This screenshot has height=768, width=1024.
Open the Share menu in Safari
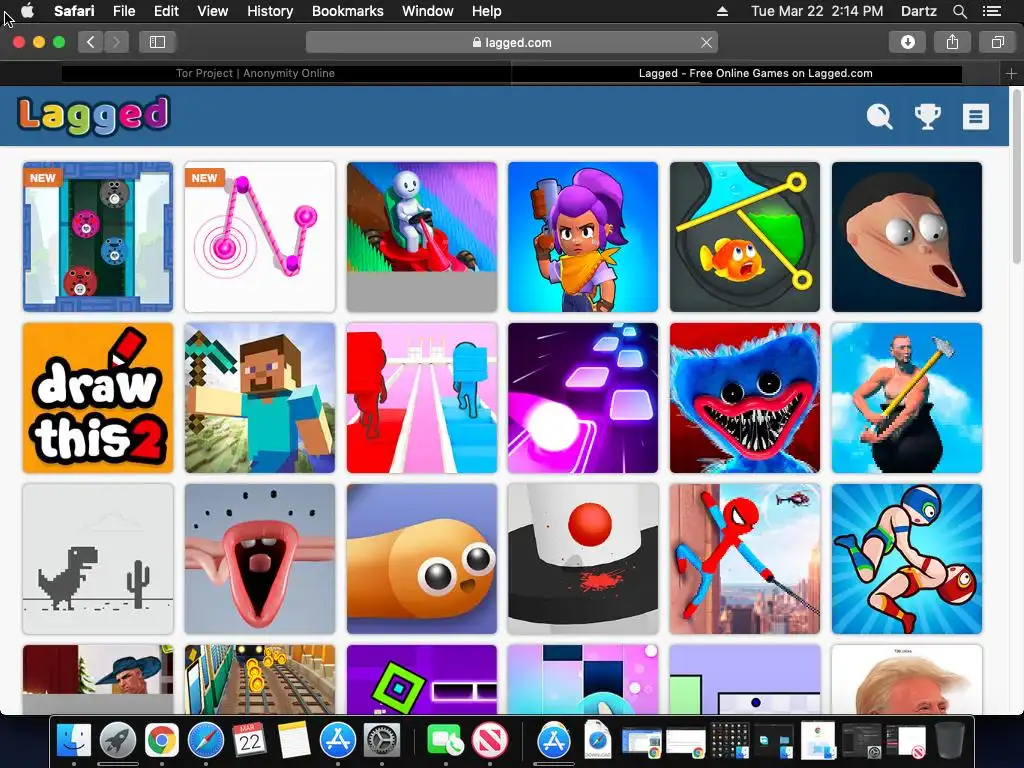[x=952, y=42]
